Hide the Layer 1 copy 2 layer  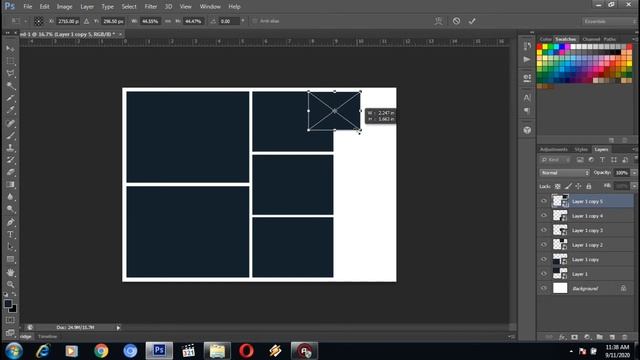(x=544, y=244)
